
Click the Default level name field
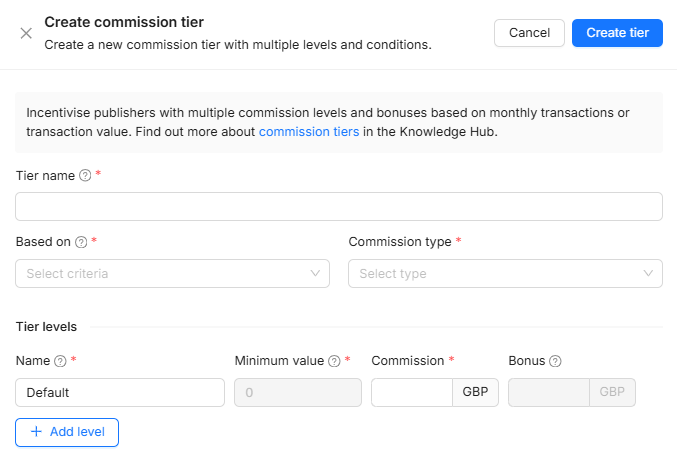[x=120, y=393]
